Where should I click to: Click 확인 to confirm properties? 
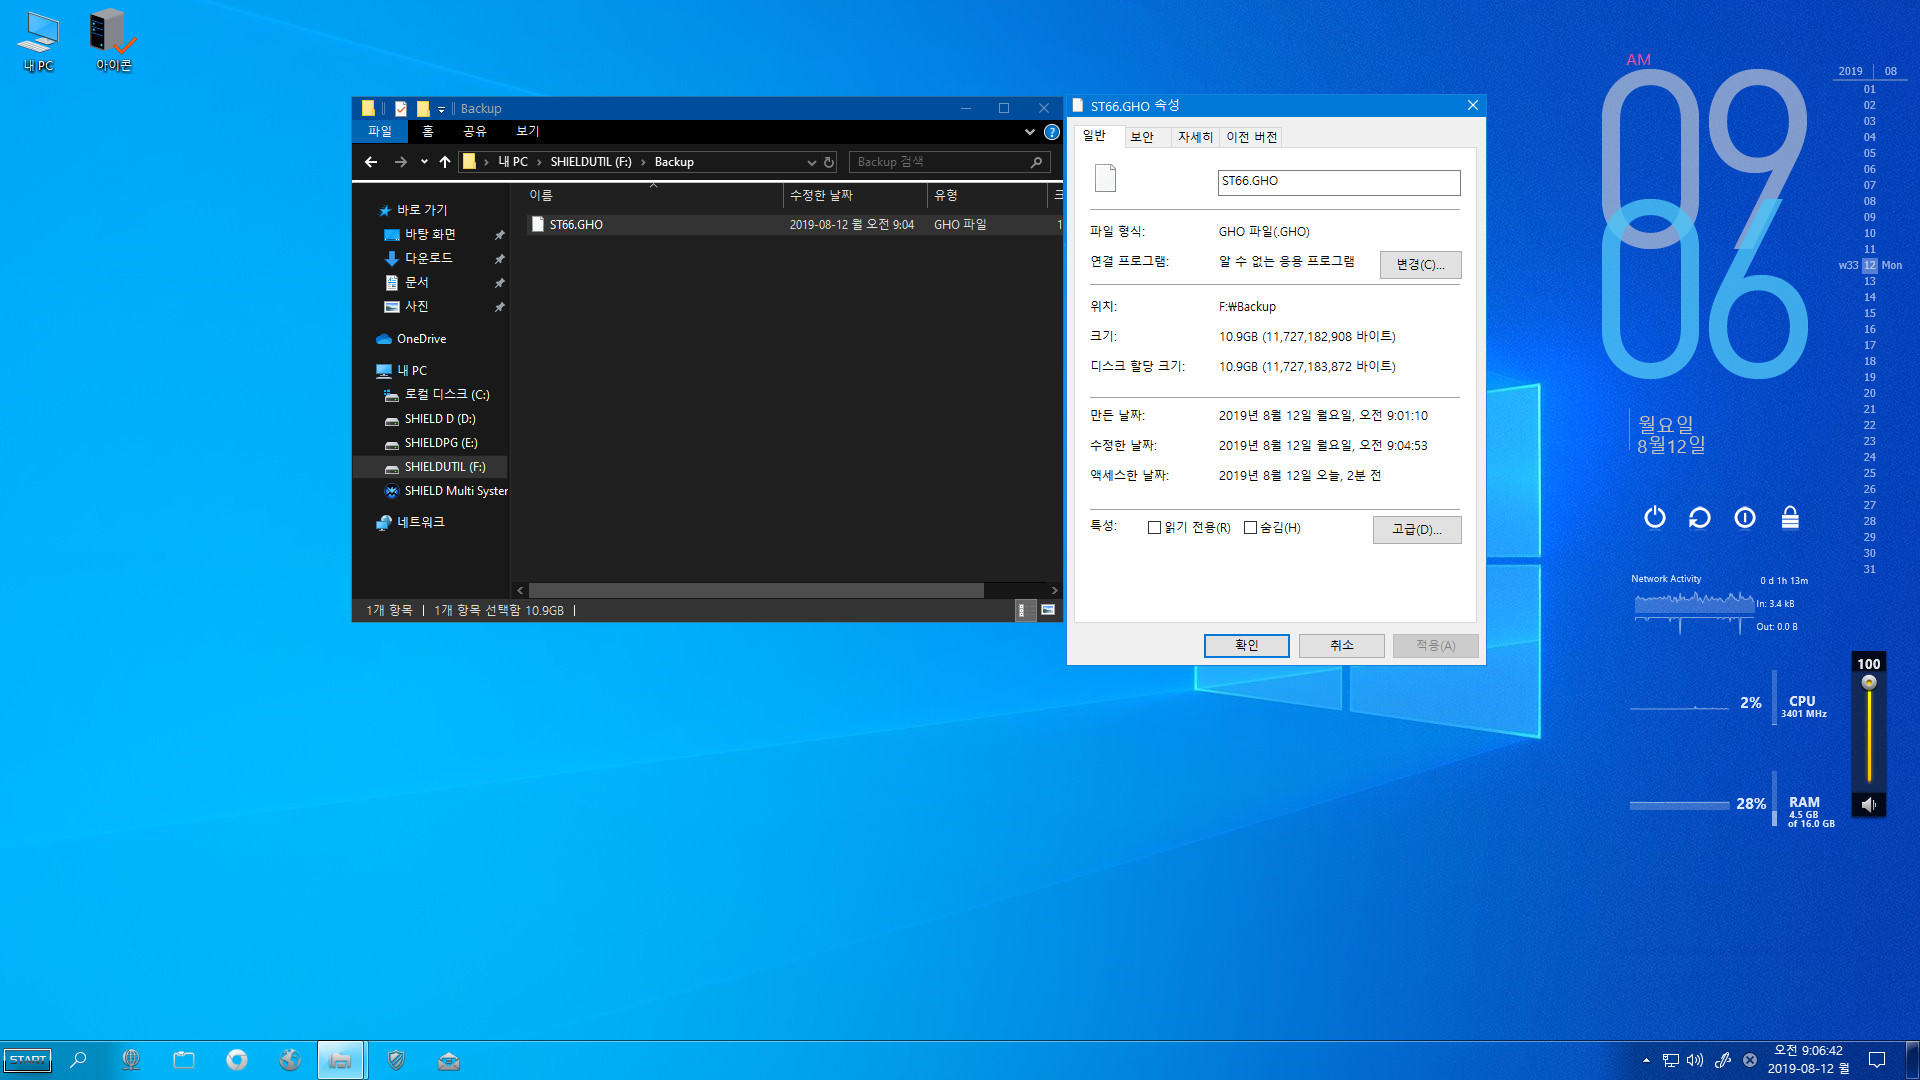tap(1246, 646)
